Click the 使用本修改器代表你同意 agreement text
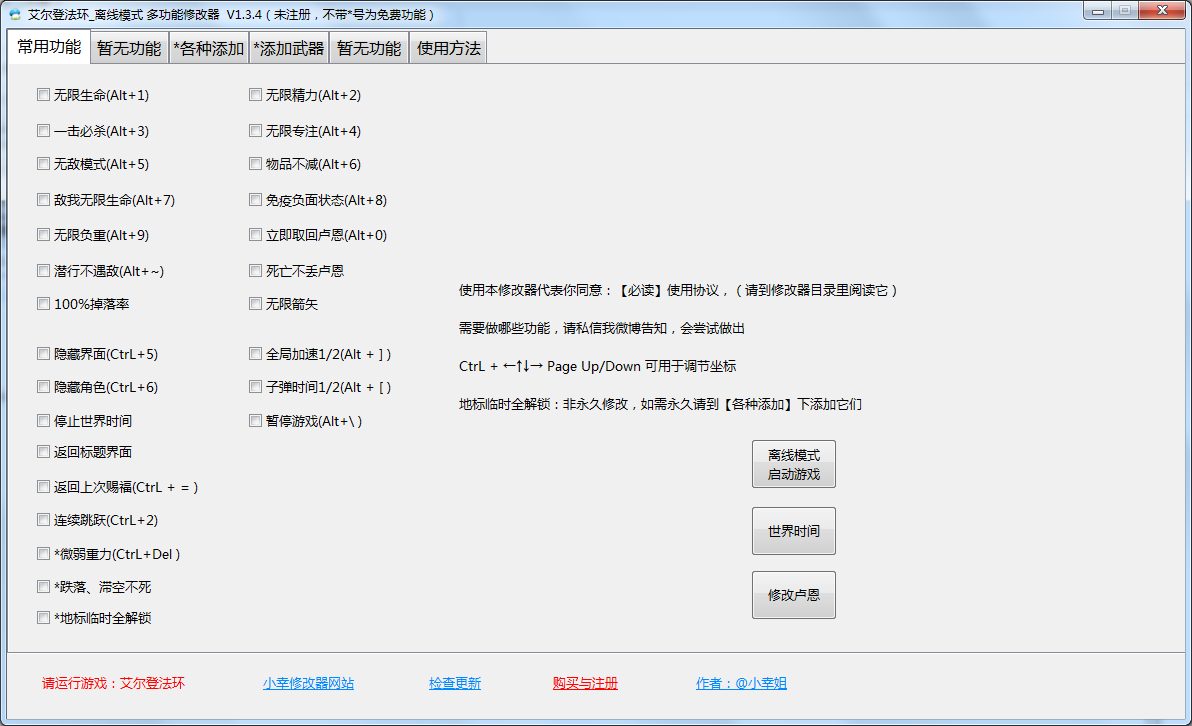This screenshot has height=726, width=1192. 678,290
